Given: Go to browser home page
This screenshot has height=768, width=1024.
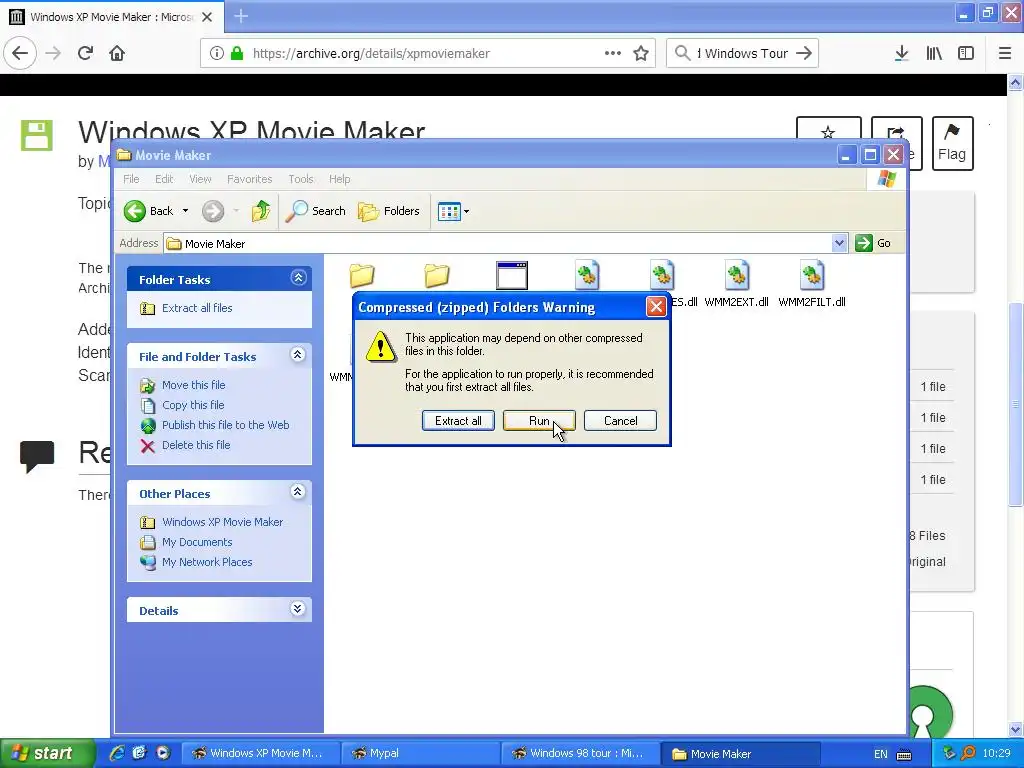Looking at the screenshot, I should click(117, 53).
